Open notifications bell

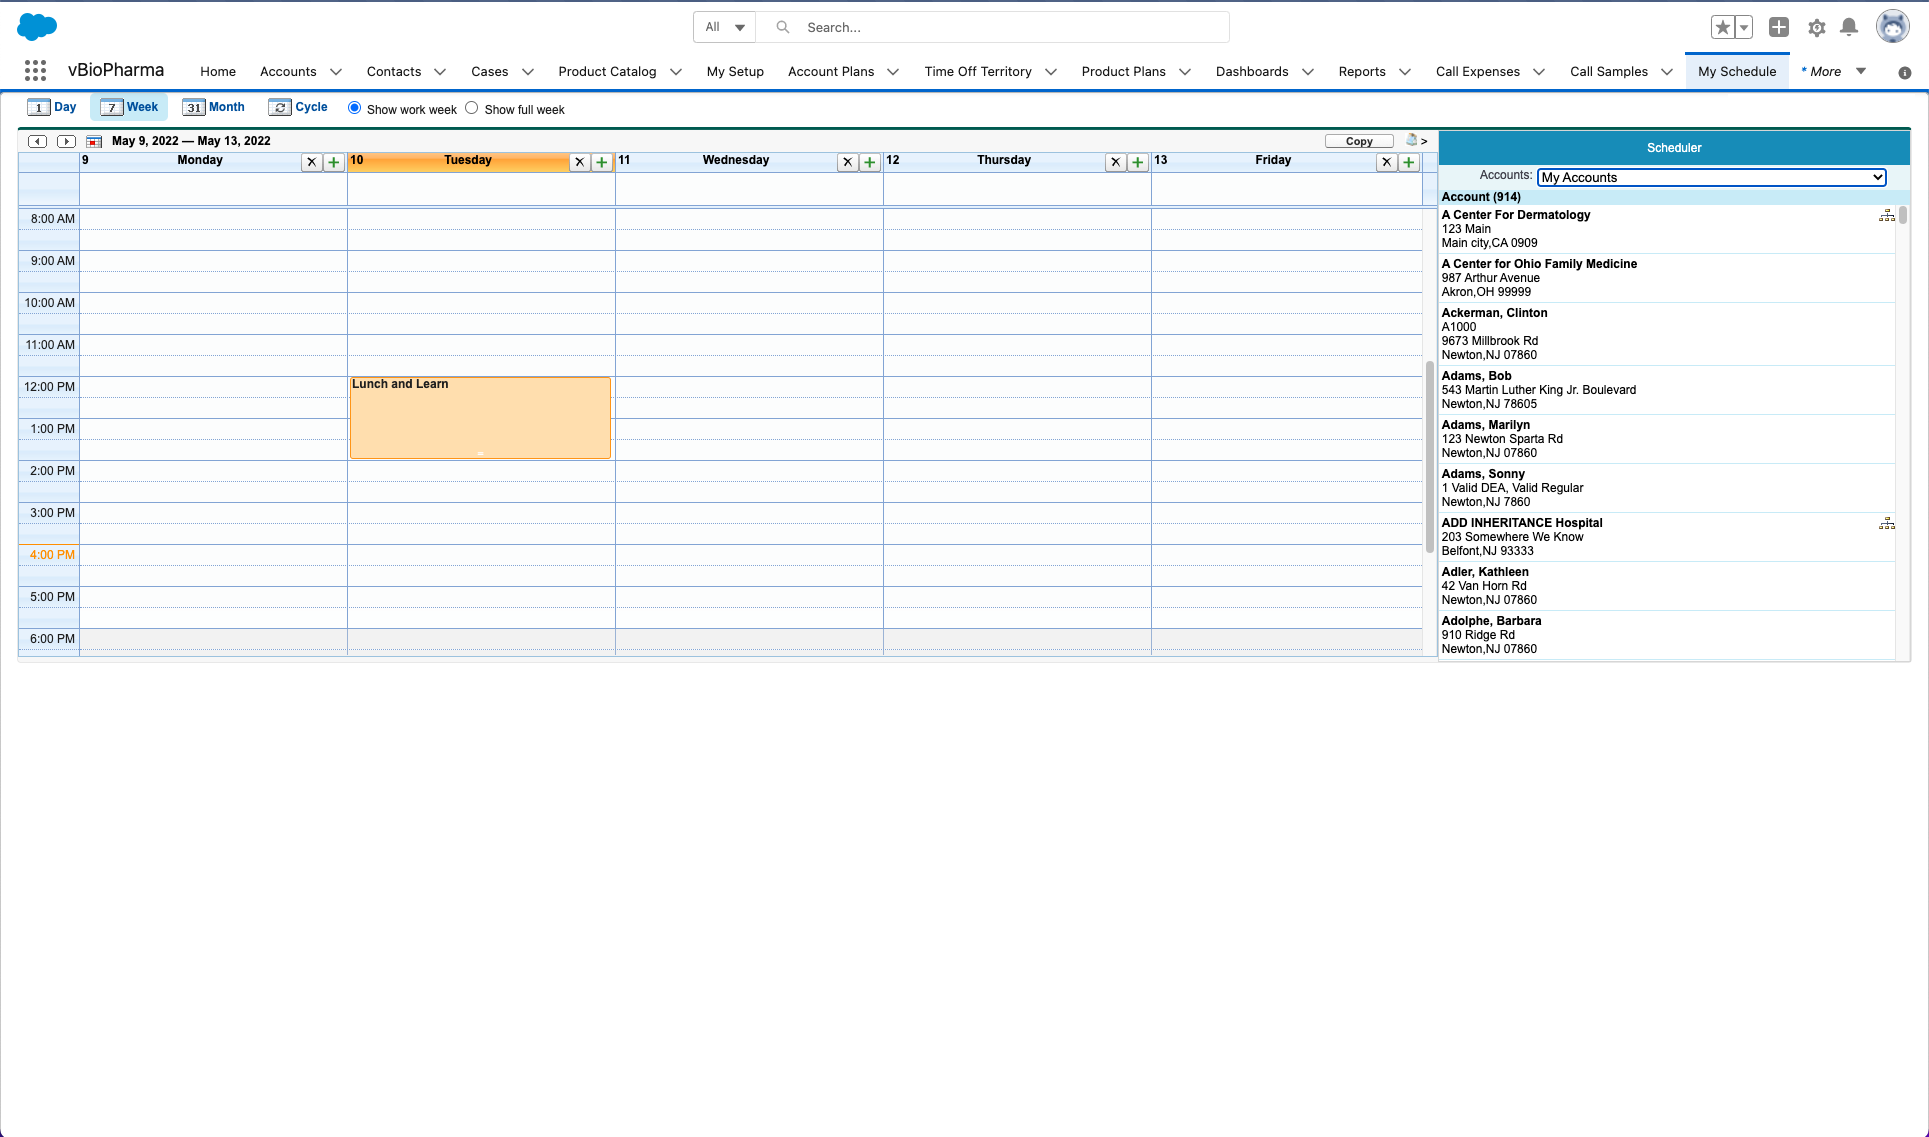pos(1849,28)
